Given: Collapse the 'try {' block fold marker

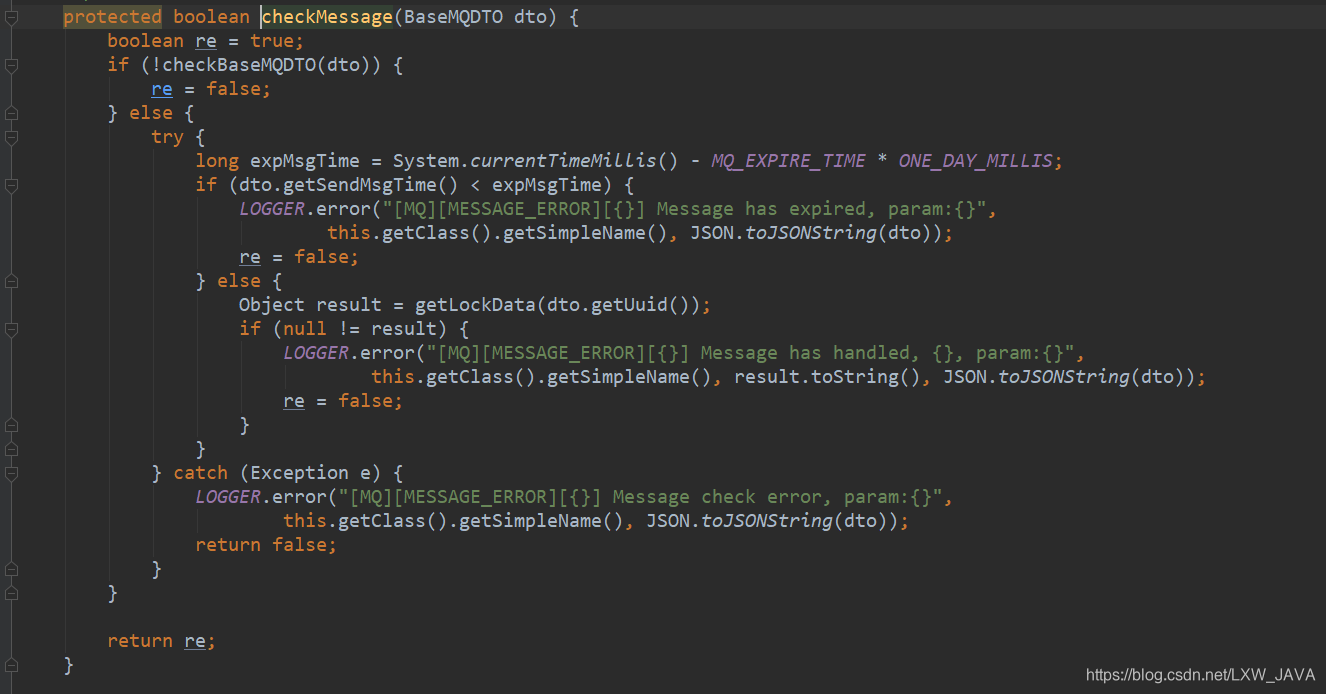Looking at the screenshot, I should pyautogui.click(x=11, y=137).
